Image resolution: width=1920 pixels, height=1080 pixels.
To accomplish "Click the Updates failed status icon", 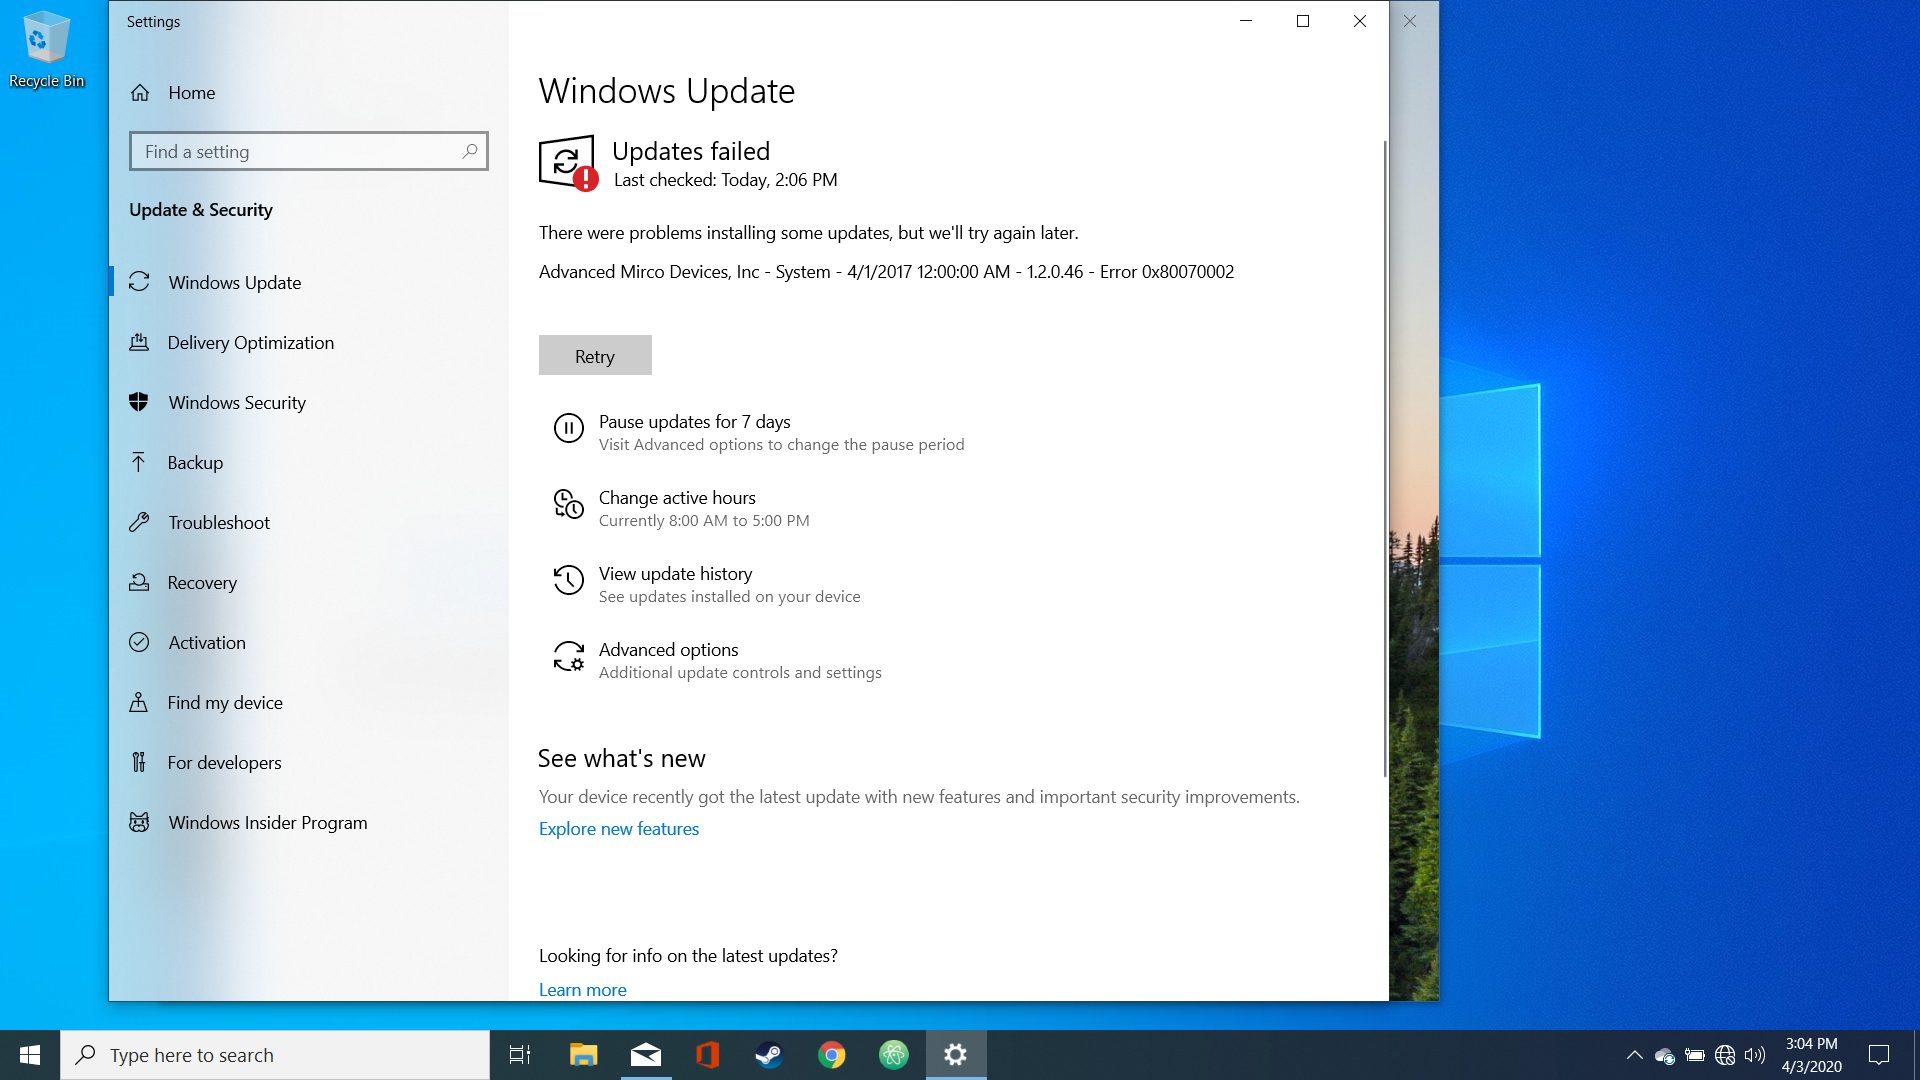I will pyautogui.click(x=568, y=162).
